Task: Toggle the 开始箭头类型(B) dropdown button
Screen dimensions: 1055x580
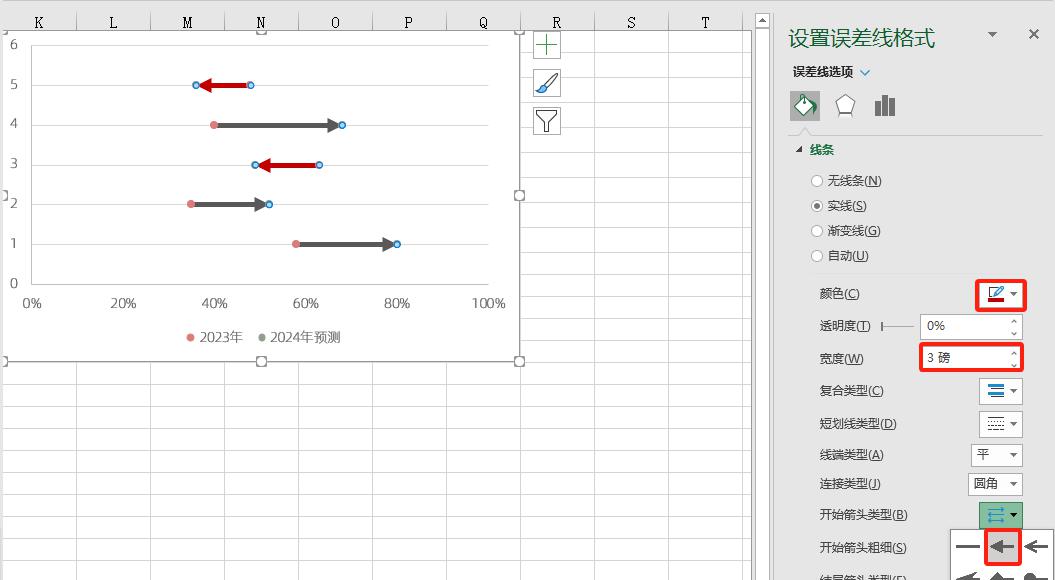Action: pyautogui.click(x=1001, y=515)
